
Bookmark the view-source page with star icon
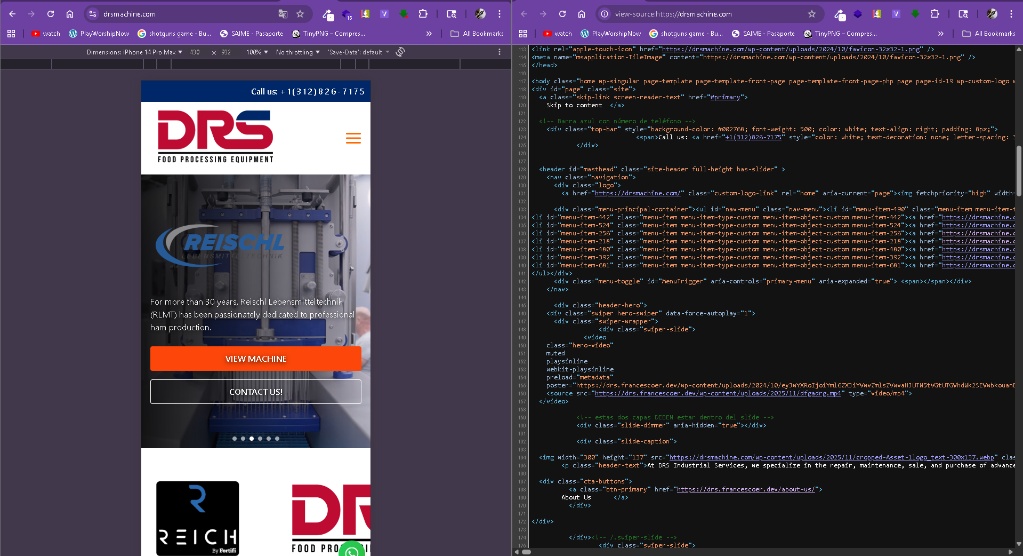click(812, 14)
